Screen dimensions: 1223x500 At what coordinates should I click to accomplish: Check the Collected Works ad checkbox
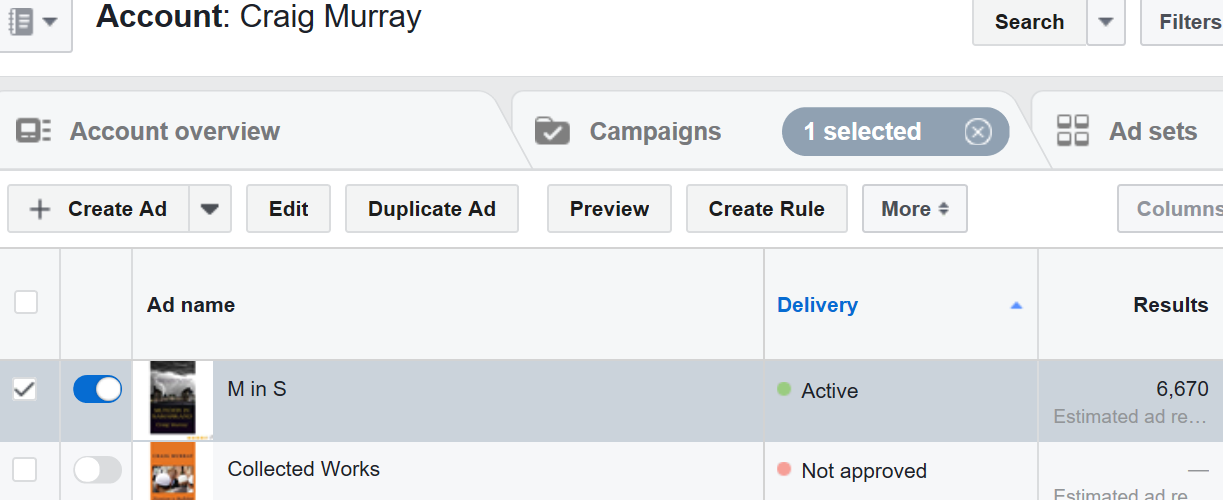coord(25,470)
